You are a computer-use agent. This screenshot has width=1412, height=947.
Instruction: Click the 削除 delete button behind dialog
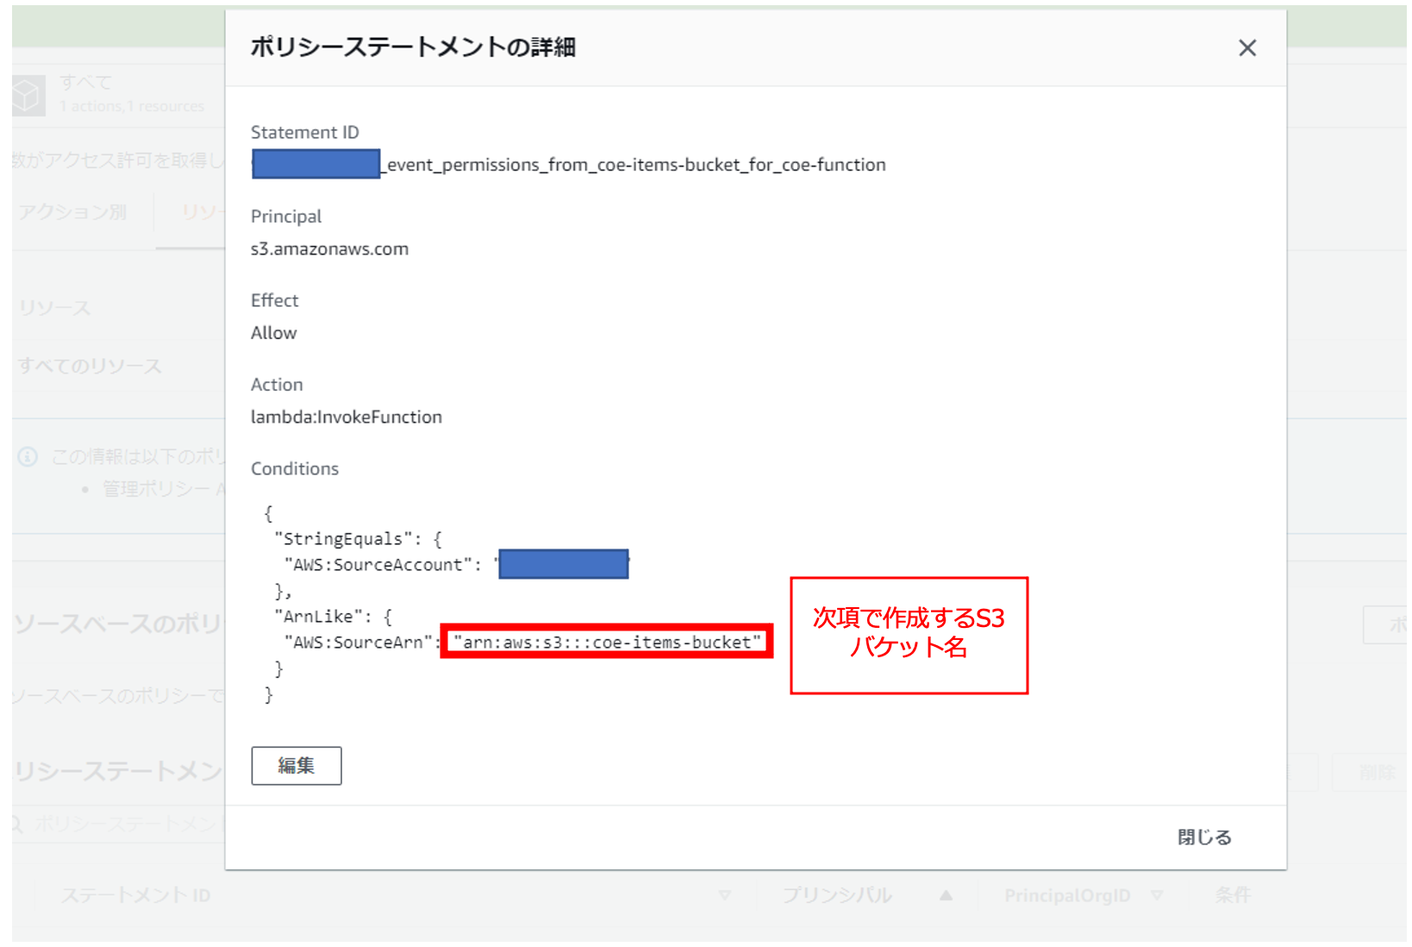(1376, 773)
